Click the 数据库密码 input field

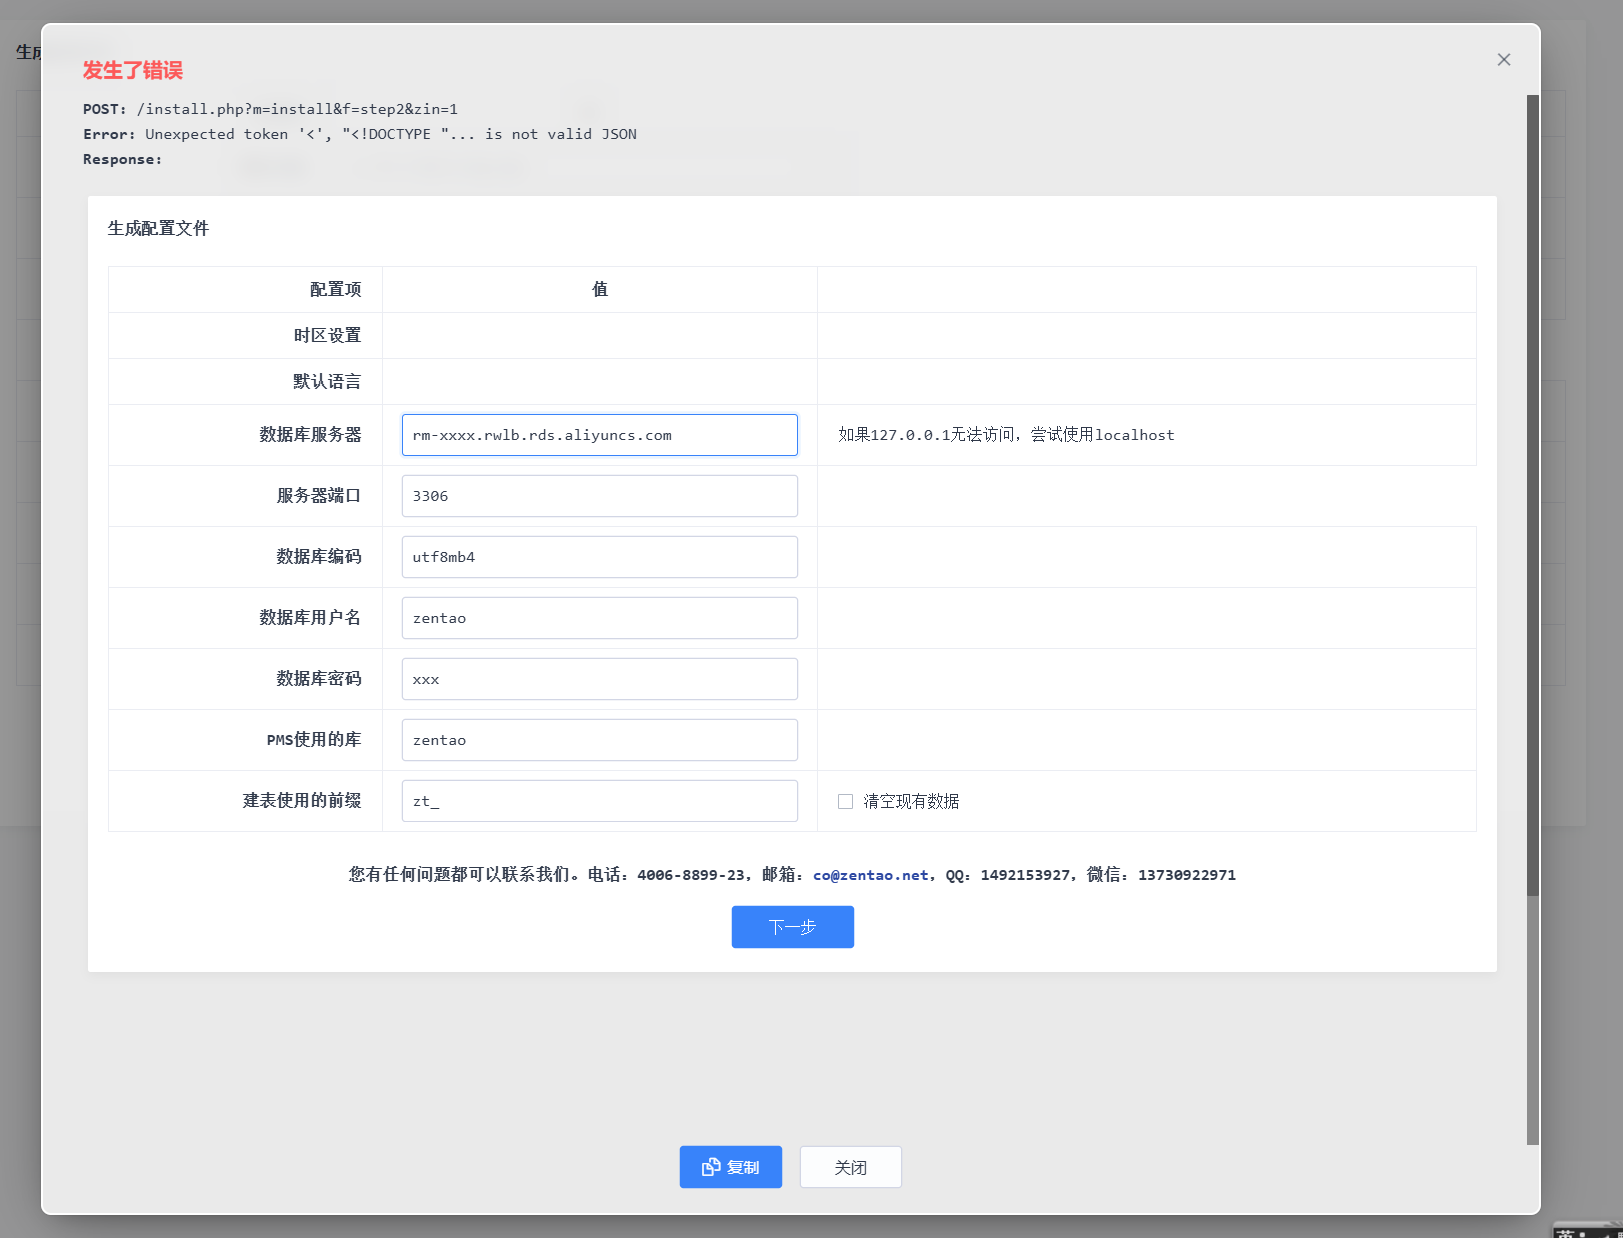[600, 679]
